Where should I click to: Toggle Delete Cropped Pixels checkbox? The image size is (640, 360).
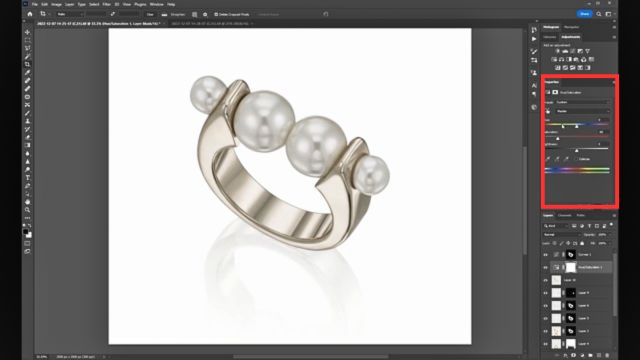(x=216, y=14)
